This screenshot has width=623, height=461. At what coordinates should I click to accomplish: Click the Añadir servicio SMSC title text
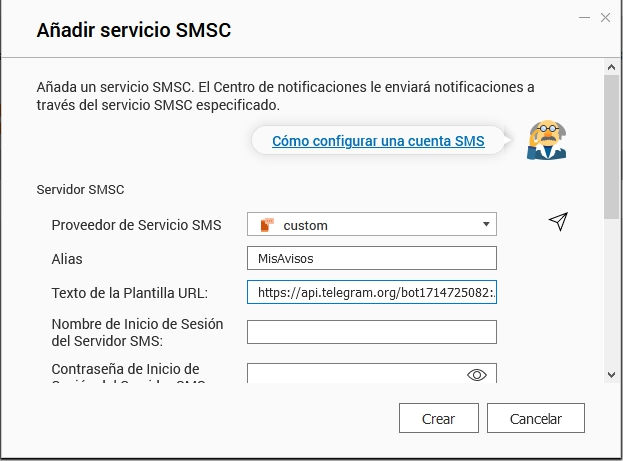(x=134, y=30)
